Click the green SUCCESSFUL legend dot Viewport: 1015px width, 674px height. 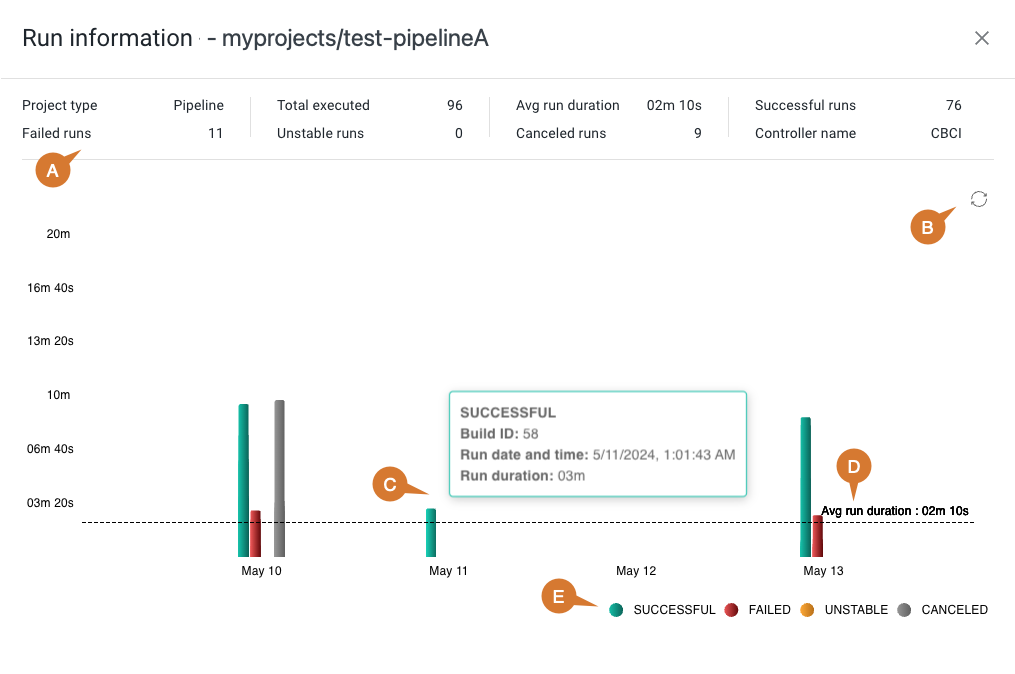[x=616, y=610]
